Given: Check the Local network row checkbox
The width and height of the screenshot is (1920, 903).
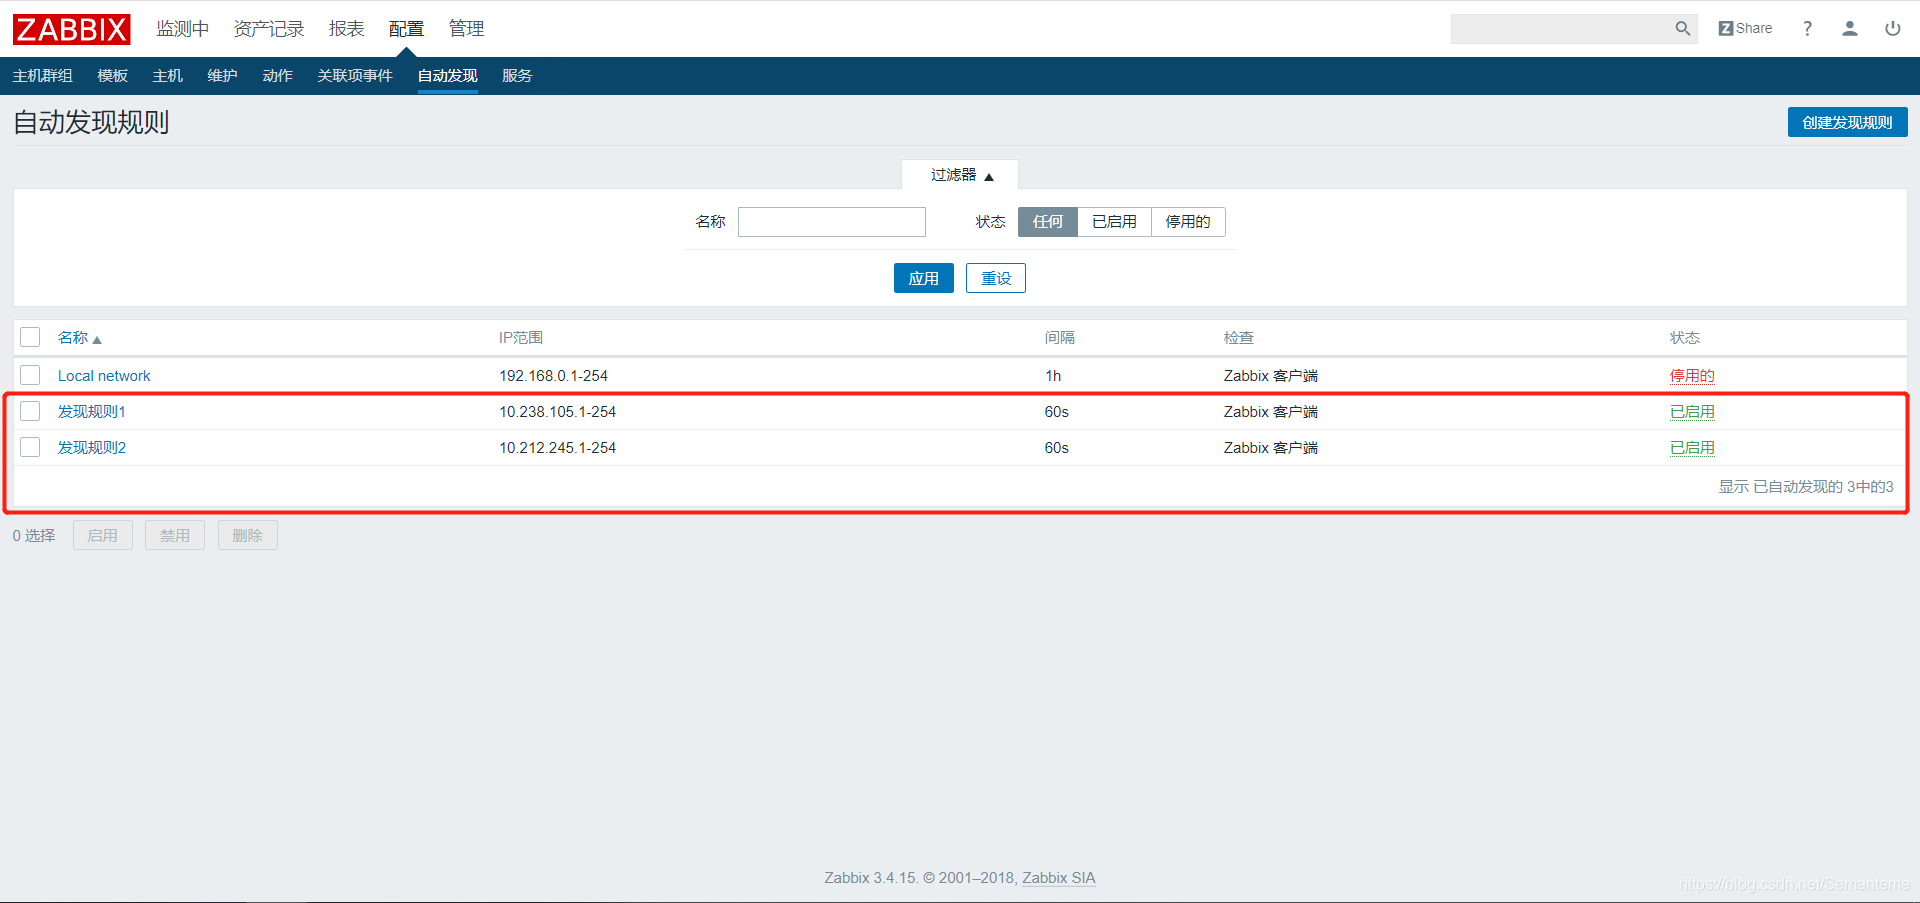Looking at the screenshot, I should pyautogui.click(x=30, y=375).
